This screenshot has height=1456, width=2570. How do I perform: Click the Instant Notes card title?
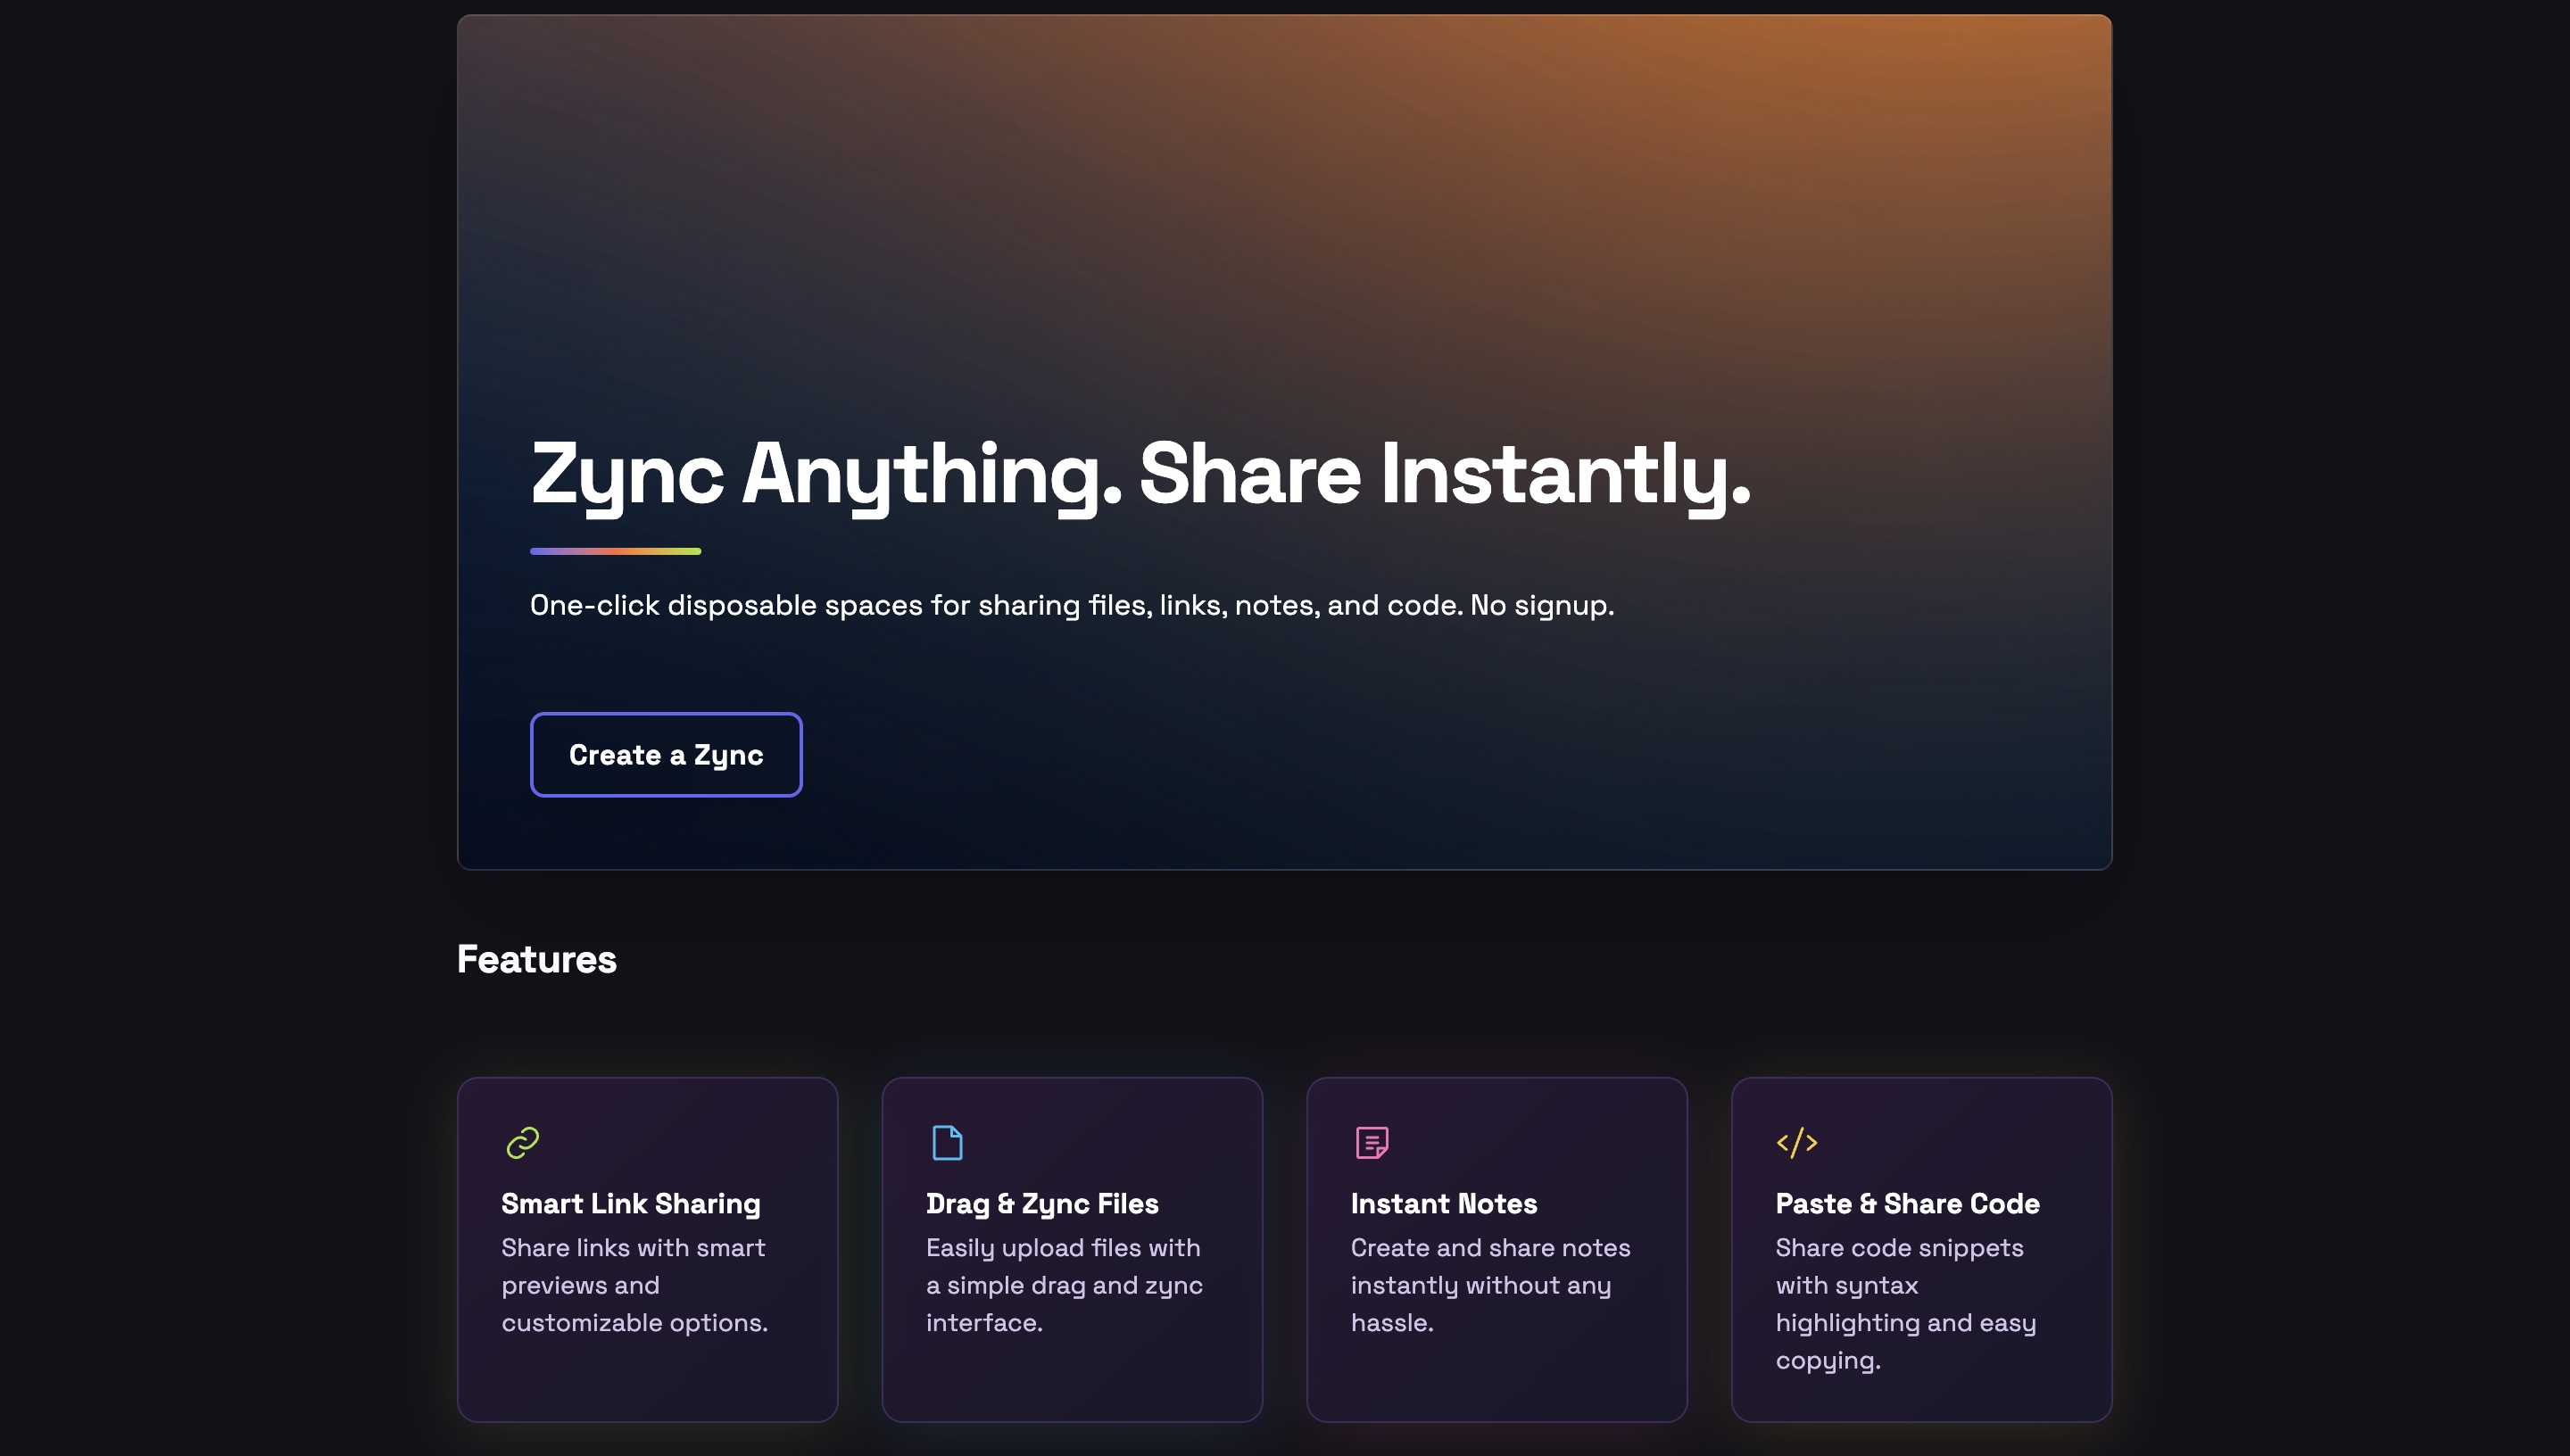click(1443, 1203)
